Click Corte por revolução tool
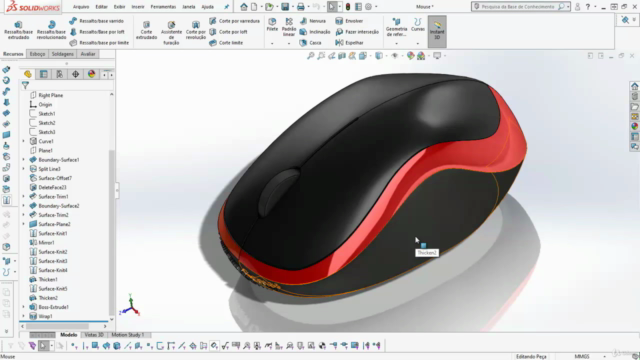 (196, 30)
